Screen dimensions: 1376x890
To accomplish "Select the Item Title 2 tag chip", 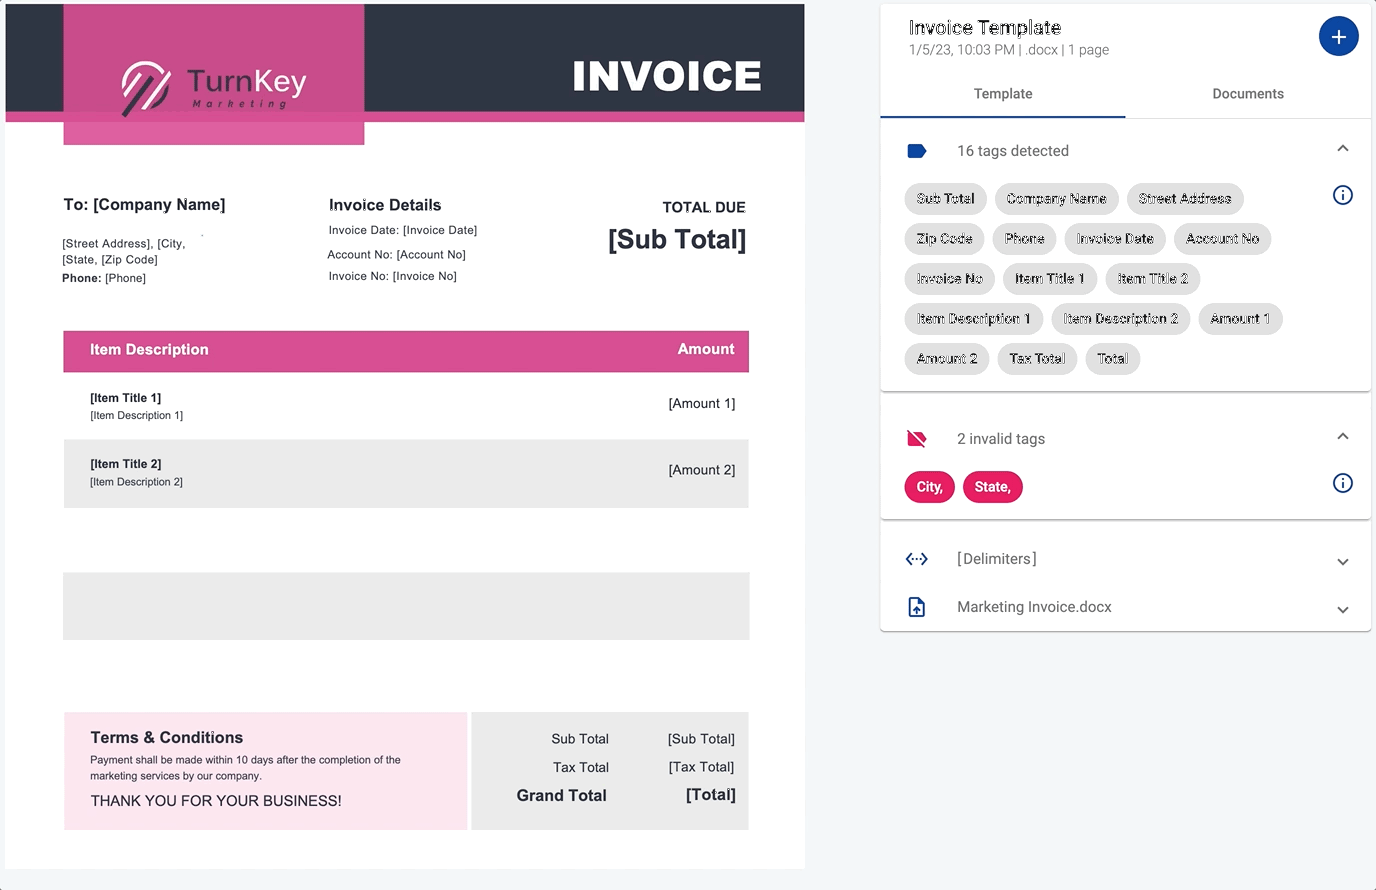I will (1152, 279).
